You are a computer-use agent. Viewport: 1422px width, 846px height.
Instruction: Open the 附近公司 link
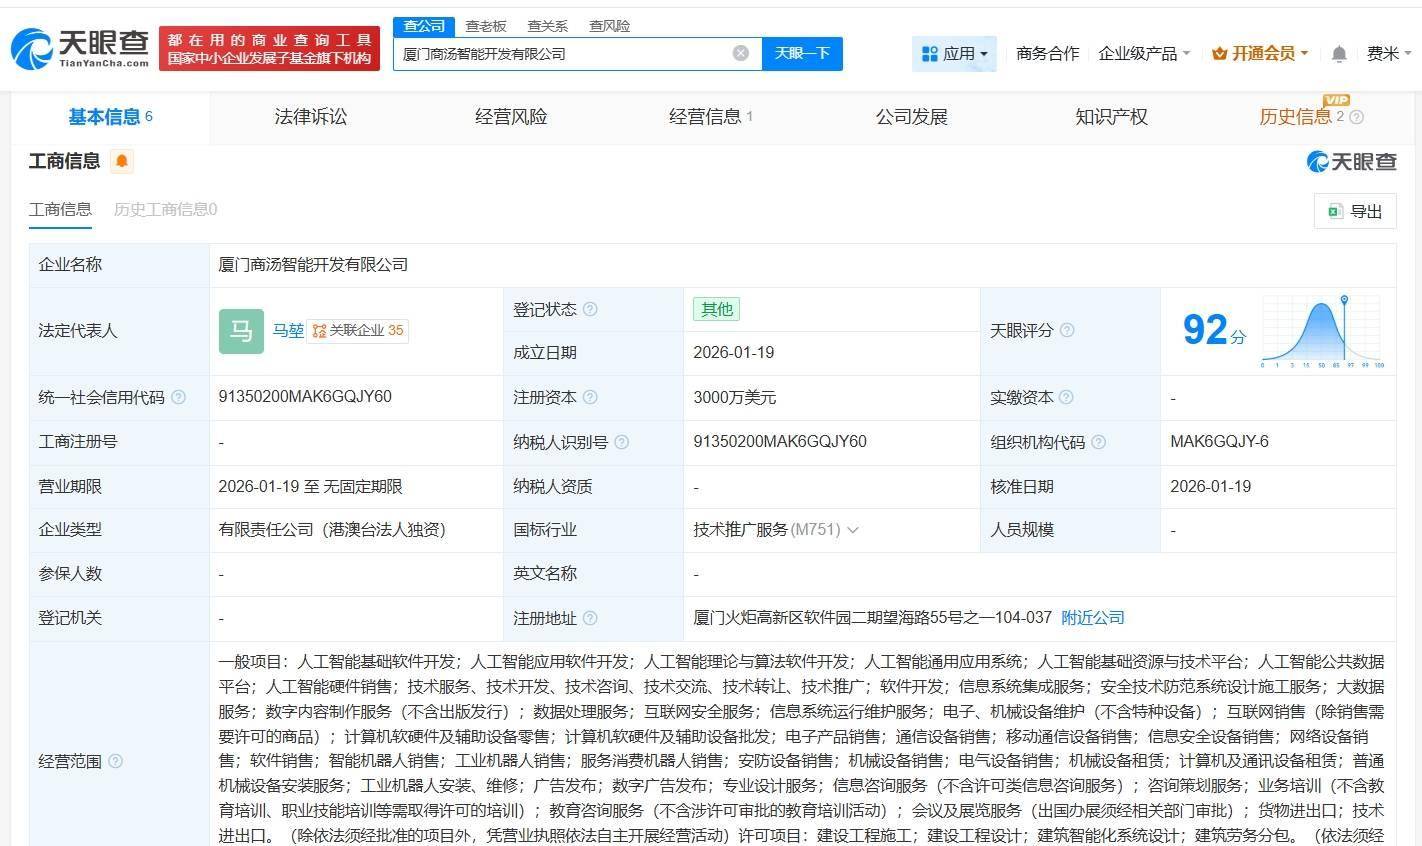(1092, 618)
